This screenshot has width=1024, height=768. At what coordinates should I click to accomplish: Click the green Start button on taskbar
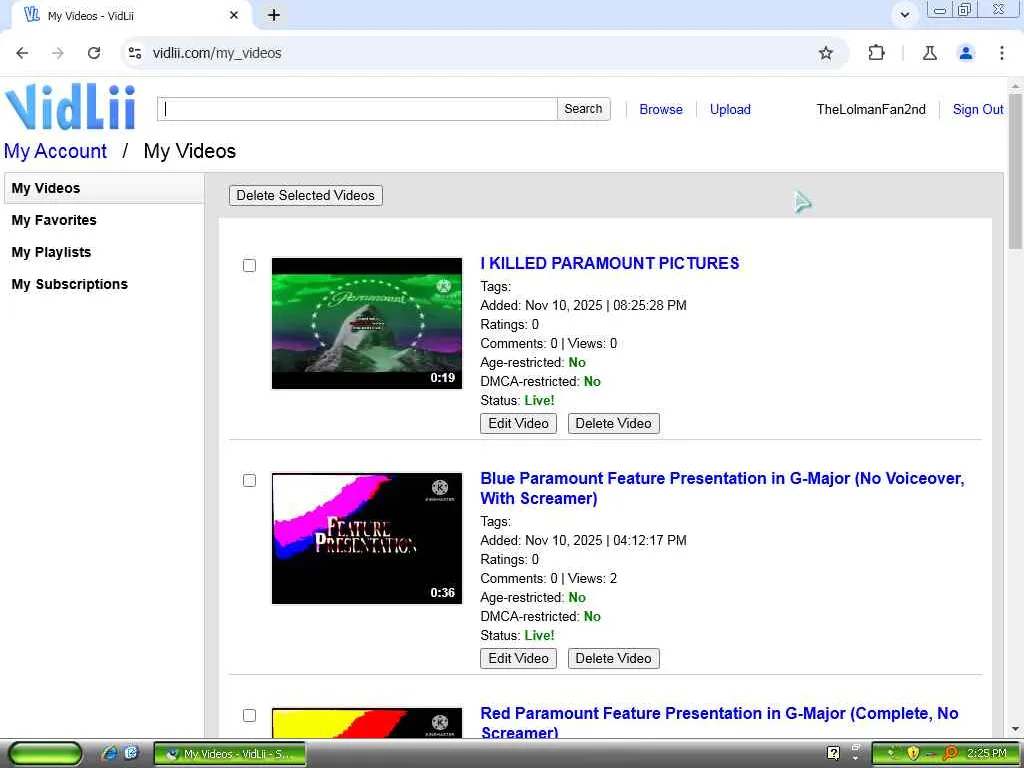coord(45,754)
